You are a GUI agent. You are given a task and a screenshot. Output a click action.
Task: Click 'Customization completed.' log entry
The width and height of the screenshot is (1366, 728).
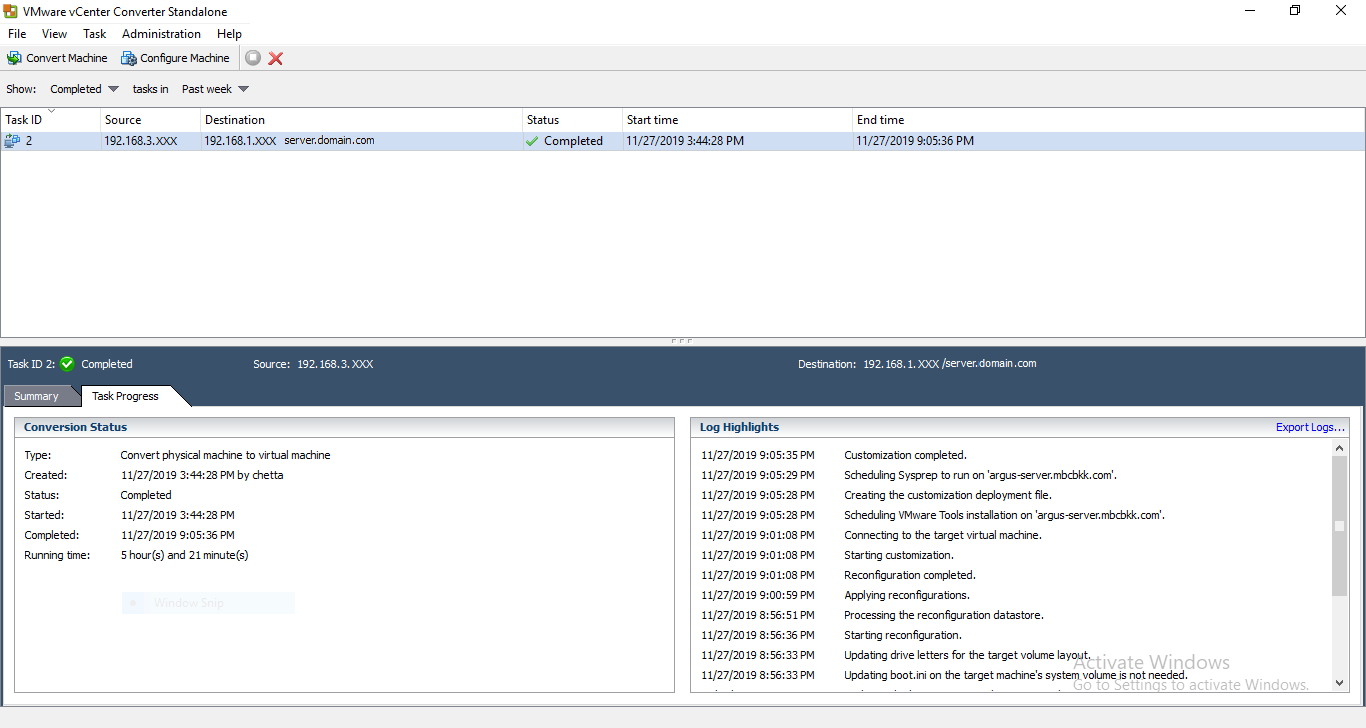pyautogui.click(x=905, y=455)
